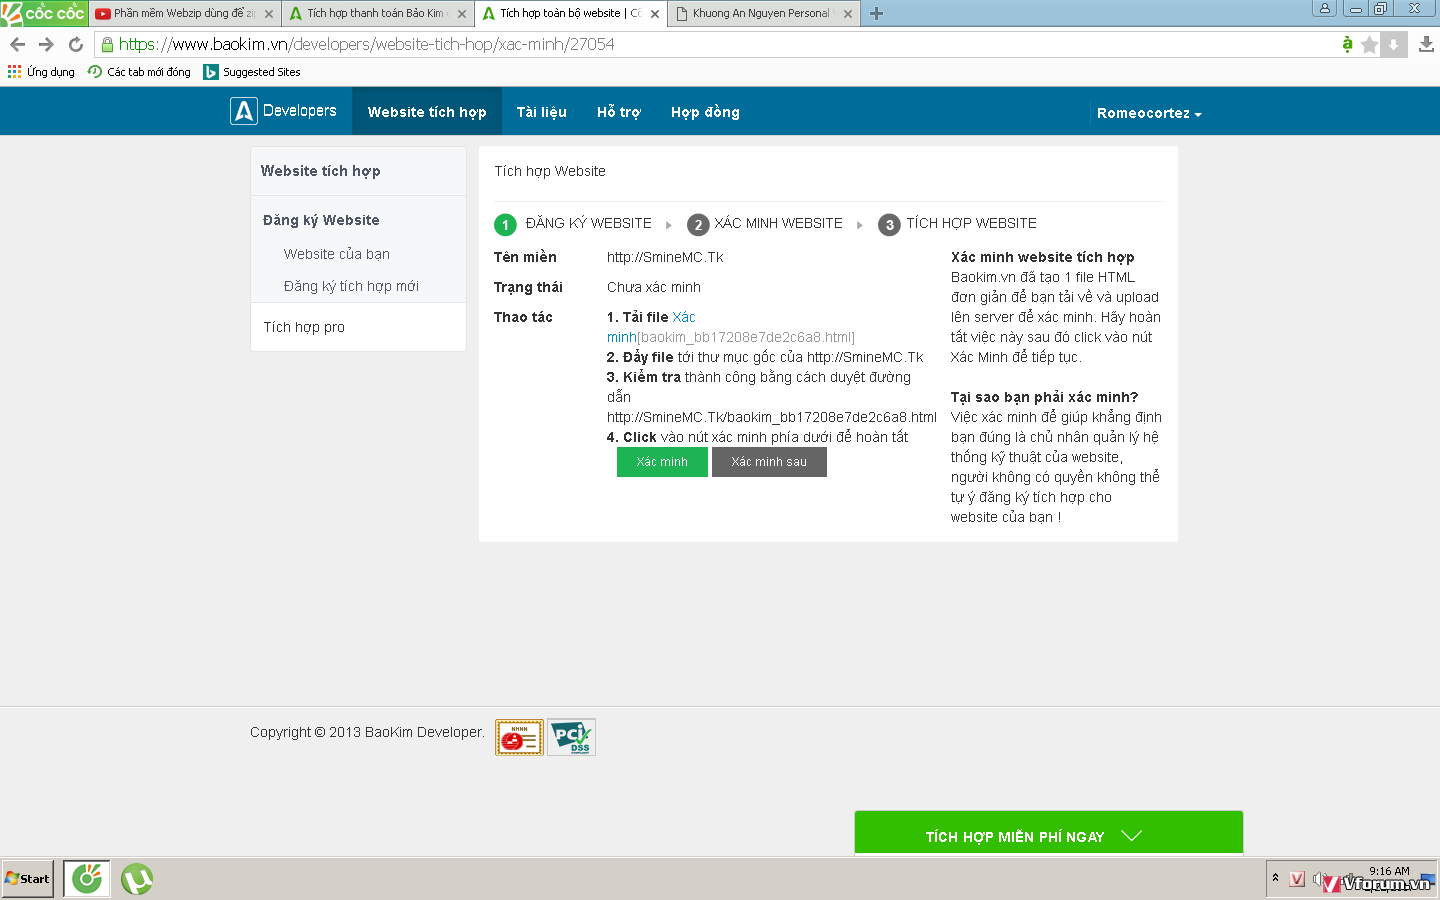The width and height of the screenshot is (1440, 900).
Task: Toggle the Vietnamese typing 'à' icon
Action: coord(1348,44)
